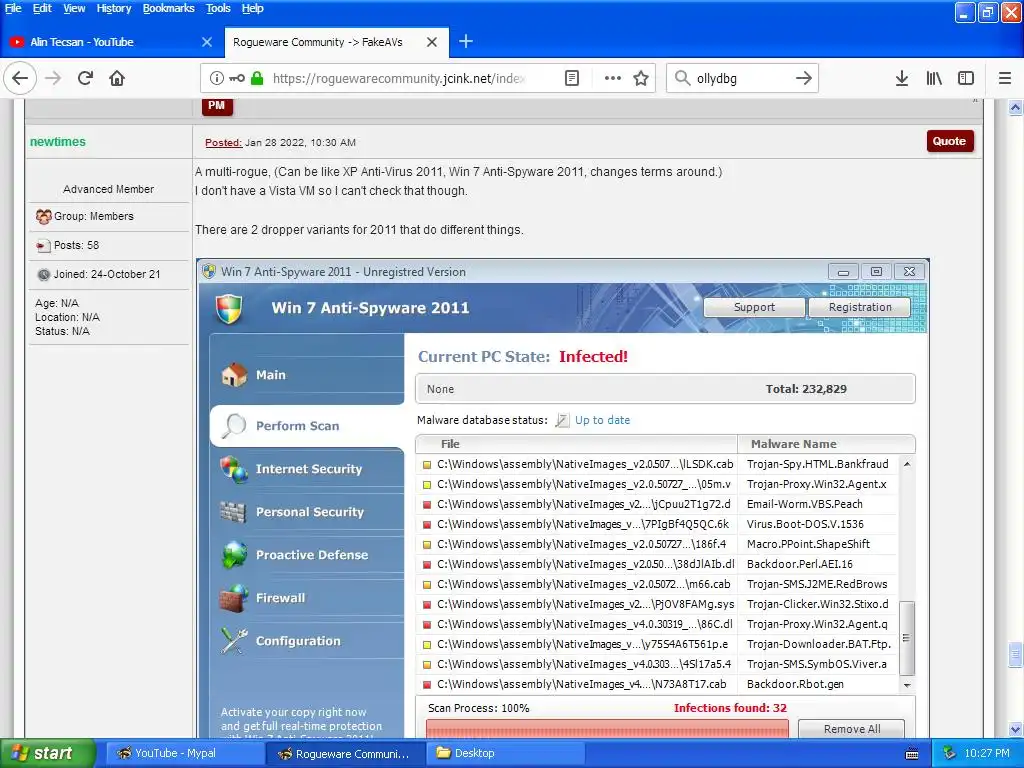1024x768 pixels.
Task: Open the View menu
Action: click(x=74, y=8)
